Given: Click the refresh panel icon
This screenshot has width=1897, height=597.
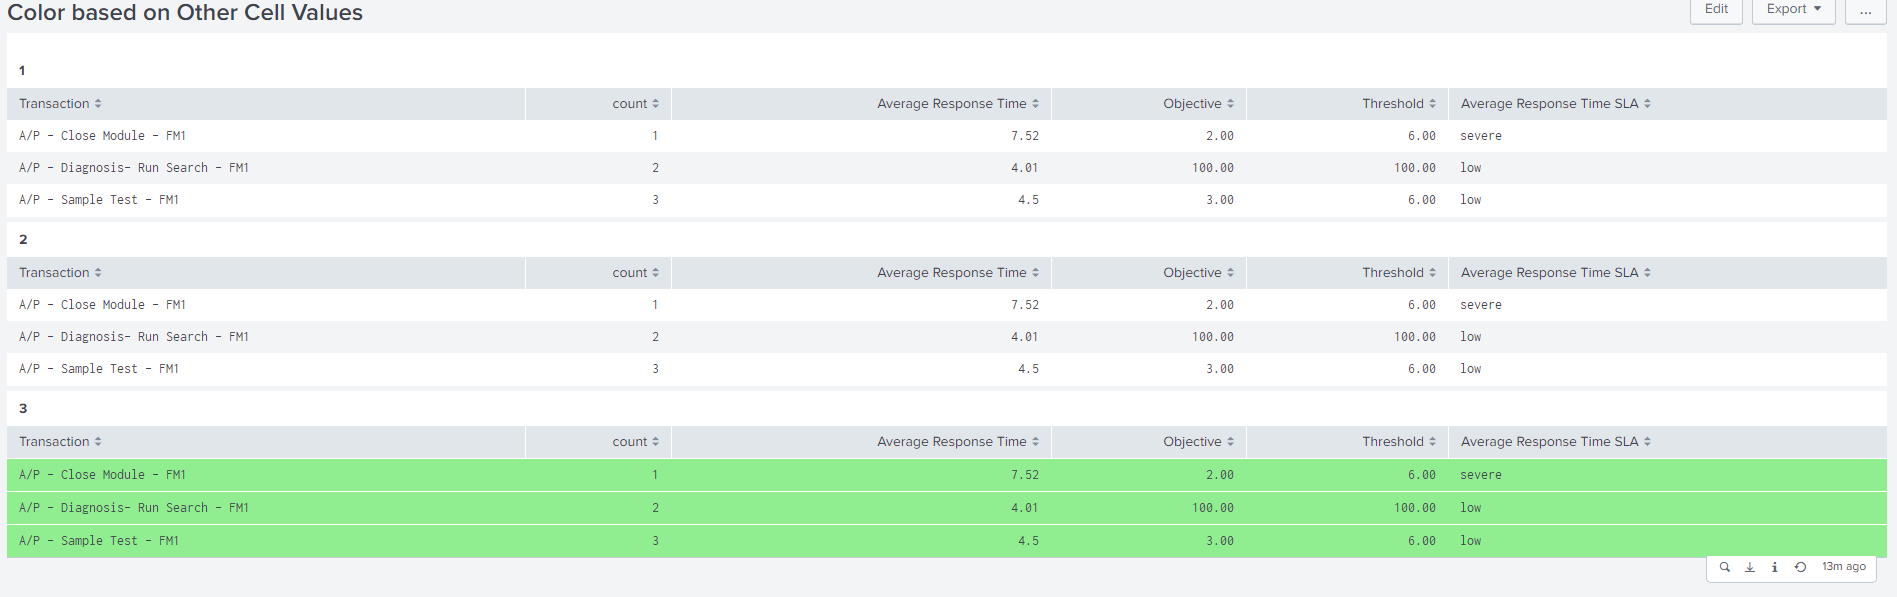Looking at the screenshot, I should [1800, 567].
